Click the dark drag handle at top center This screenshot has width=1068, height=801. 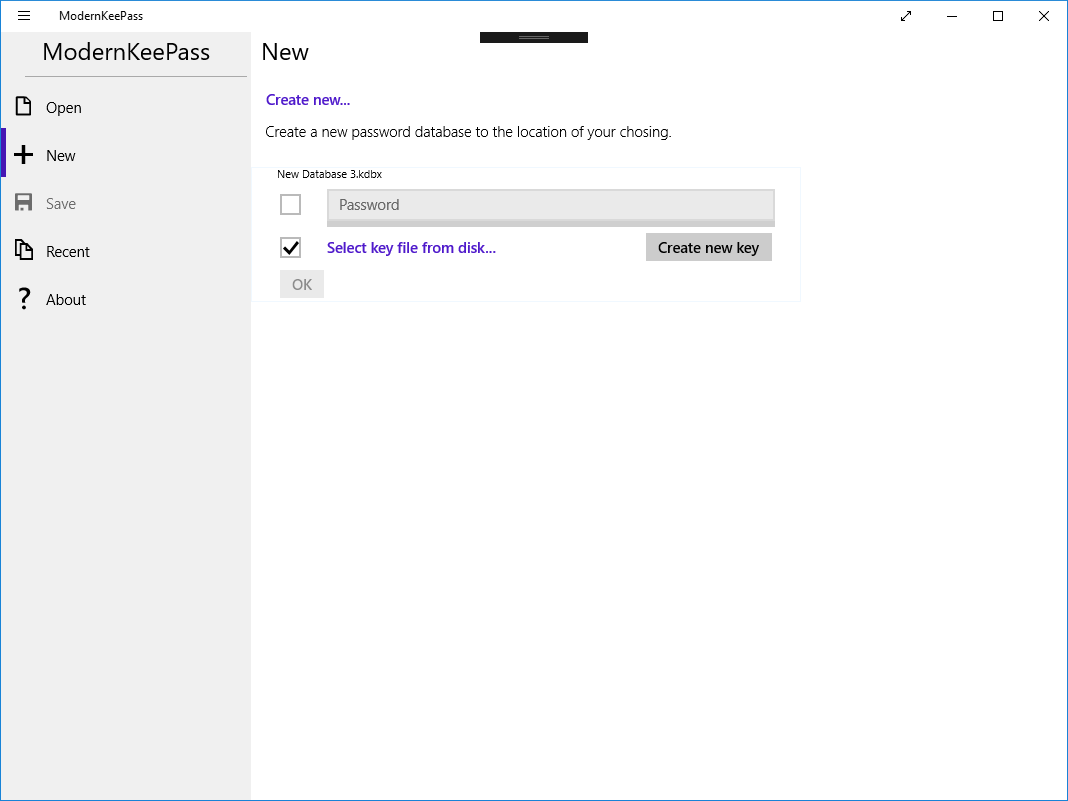[x=534, y=38]
